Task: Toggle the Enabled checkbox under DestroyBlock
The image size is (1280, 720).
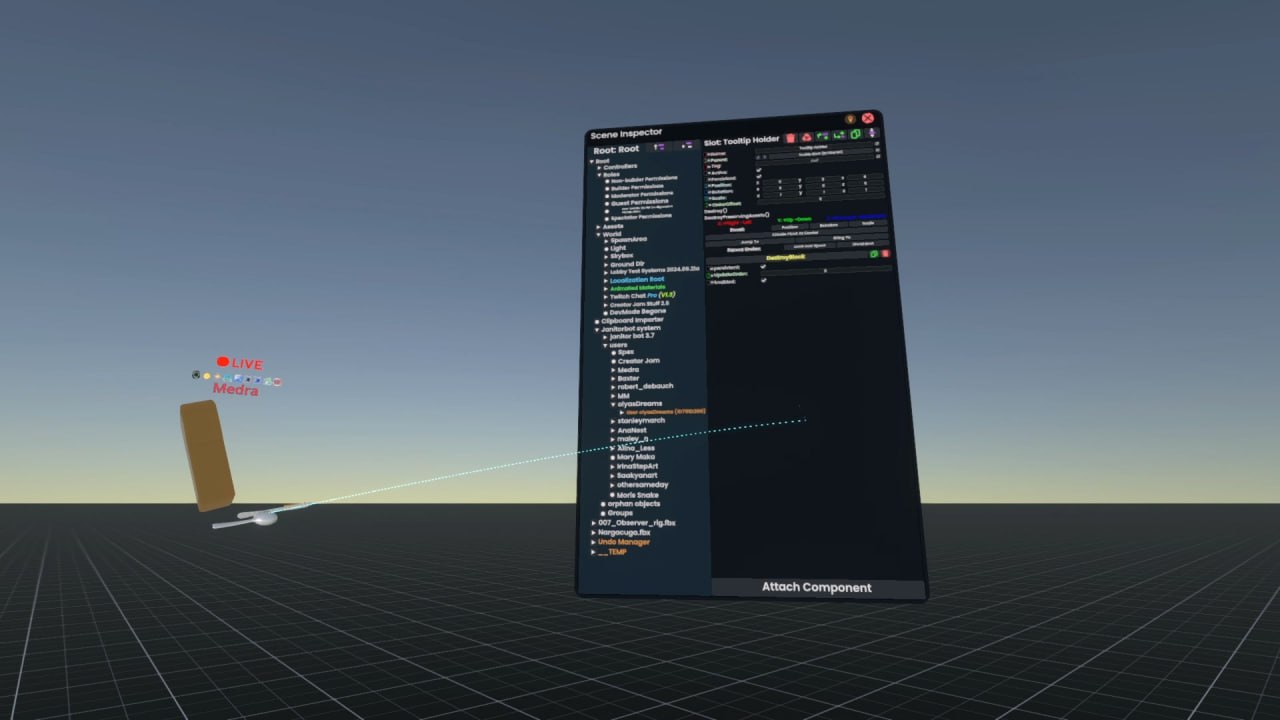Action: point(764,280)
